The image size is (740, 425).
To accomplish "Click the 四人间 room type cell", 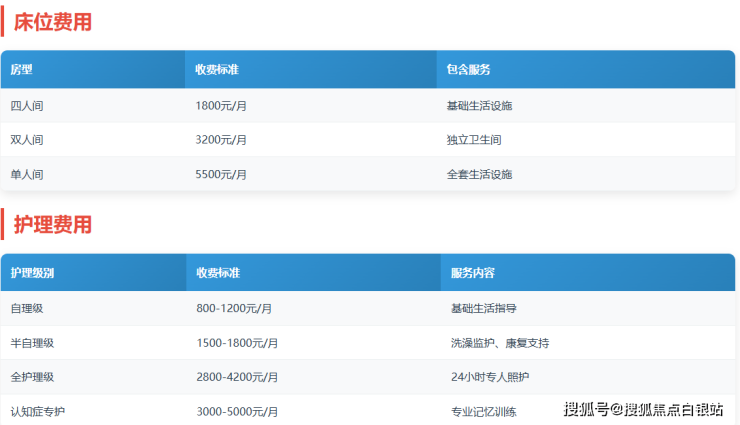I will click(27, 105).
